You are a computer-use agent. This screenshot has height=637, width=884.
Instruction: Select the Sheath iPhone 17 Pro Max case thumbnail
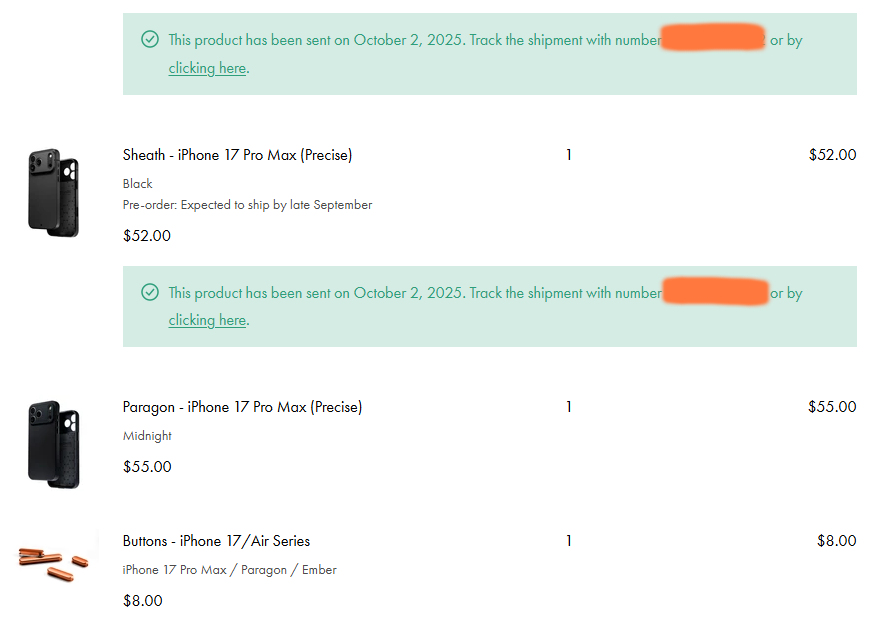pos(54,192)
